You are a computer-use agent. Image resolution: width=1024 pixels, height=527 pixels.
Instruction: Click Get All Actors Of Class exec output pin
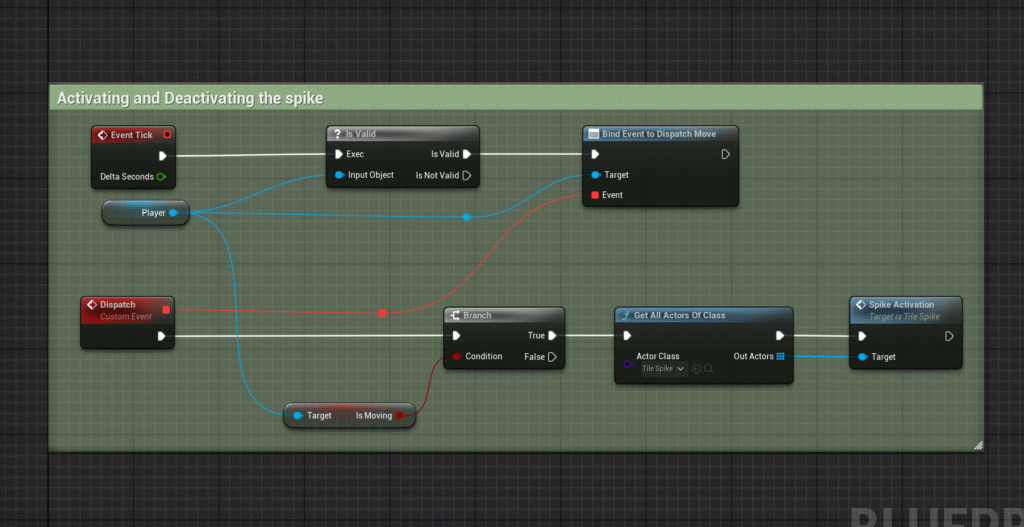point(780,336)
